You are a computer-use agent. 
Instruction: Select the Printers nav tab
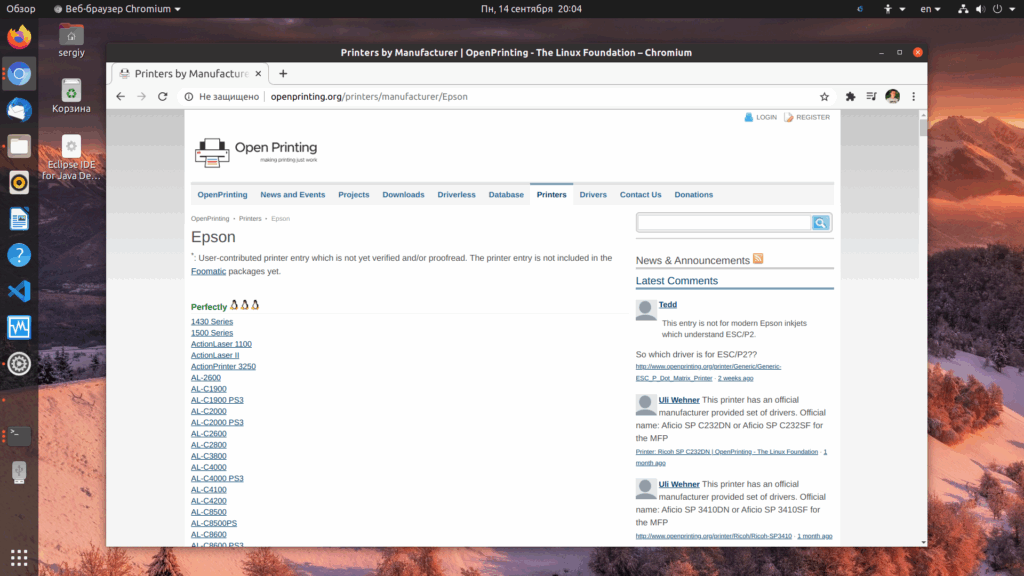[551, 195]
